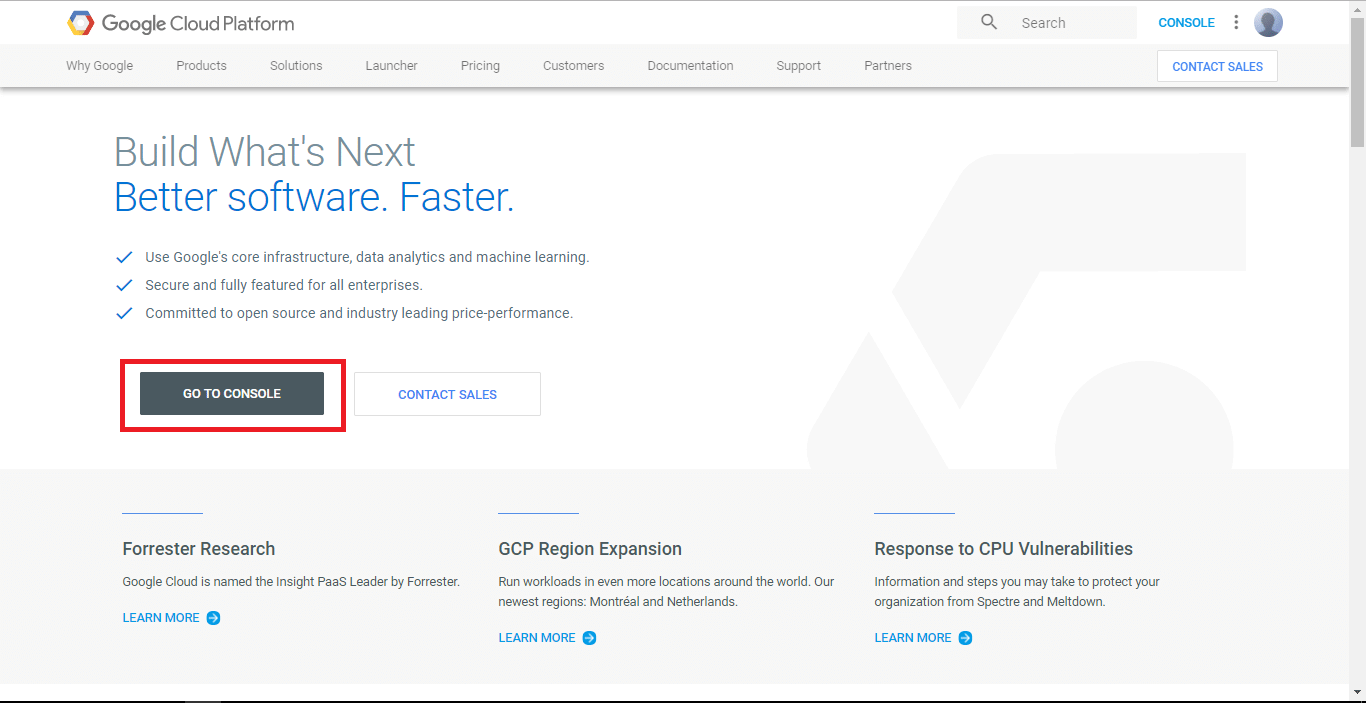The height and width of the screenshot is (703, 1366).
Task: Click the Build What's Next headline
Action: (265, 152)
